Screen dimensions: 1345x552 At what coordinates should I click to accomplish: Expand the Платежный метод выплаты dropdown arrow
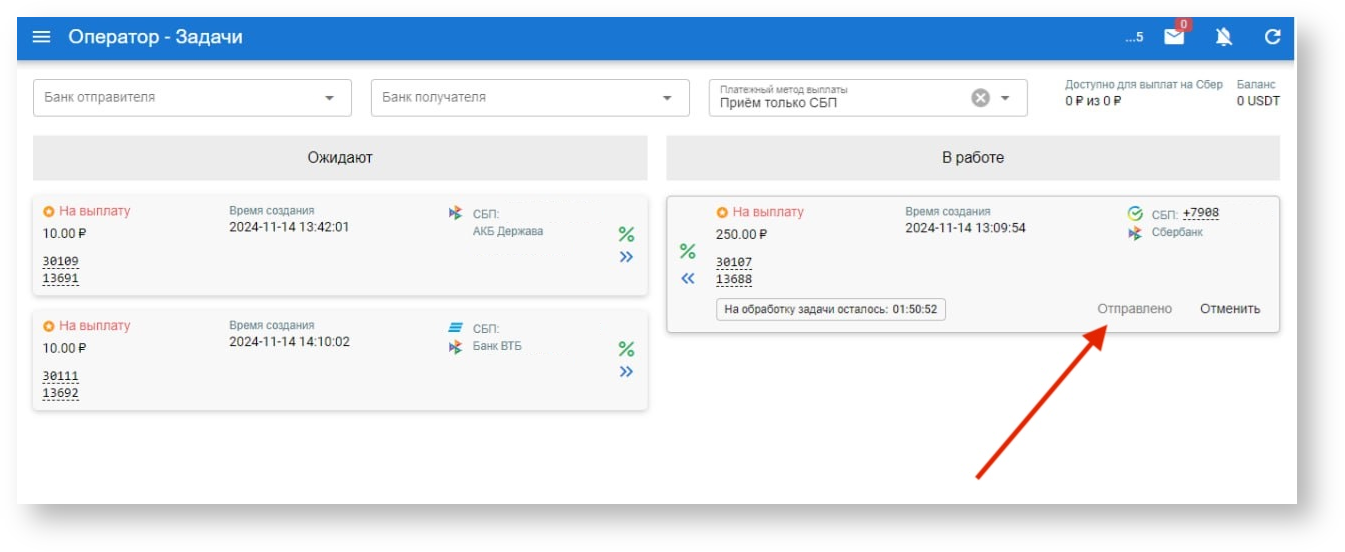click(1006, 98)
